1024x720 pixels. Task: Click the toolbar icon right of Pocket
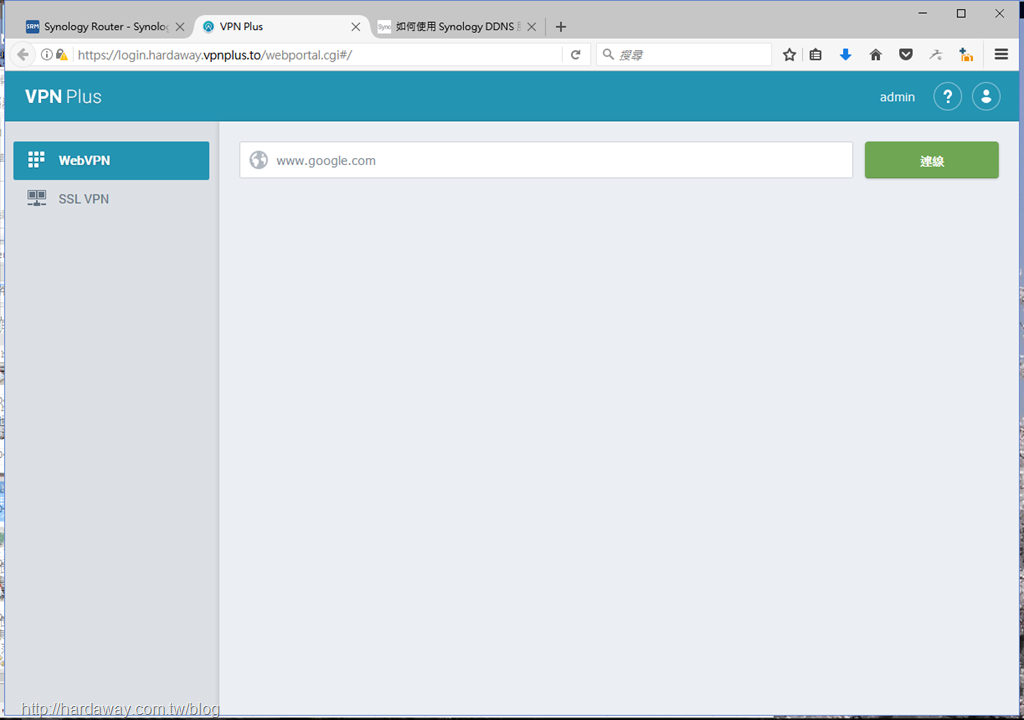pyautogui.click(x=936, y=55)
